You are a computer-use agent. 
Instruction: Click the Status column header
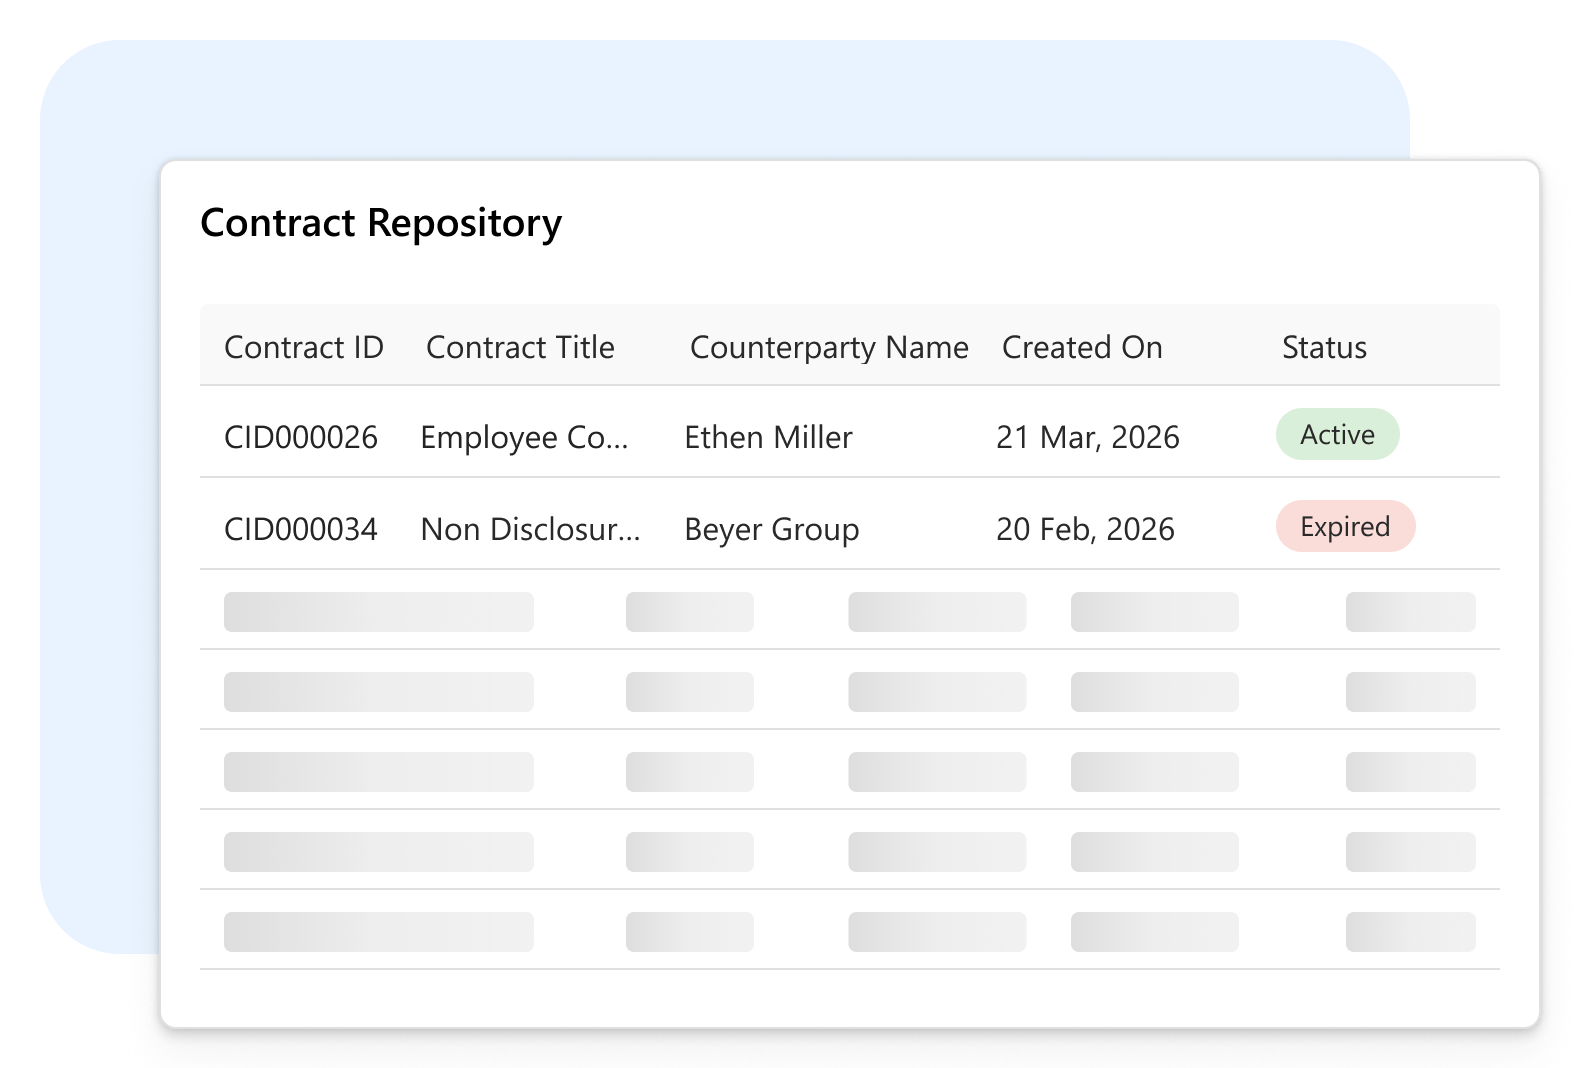pos(1324,347)
